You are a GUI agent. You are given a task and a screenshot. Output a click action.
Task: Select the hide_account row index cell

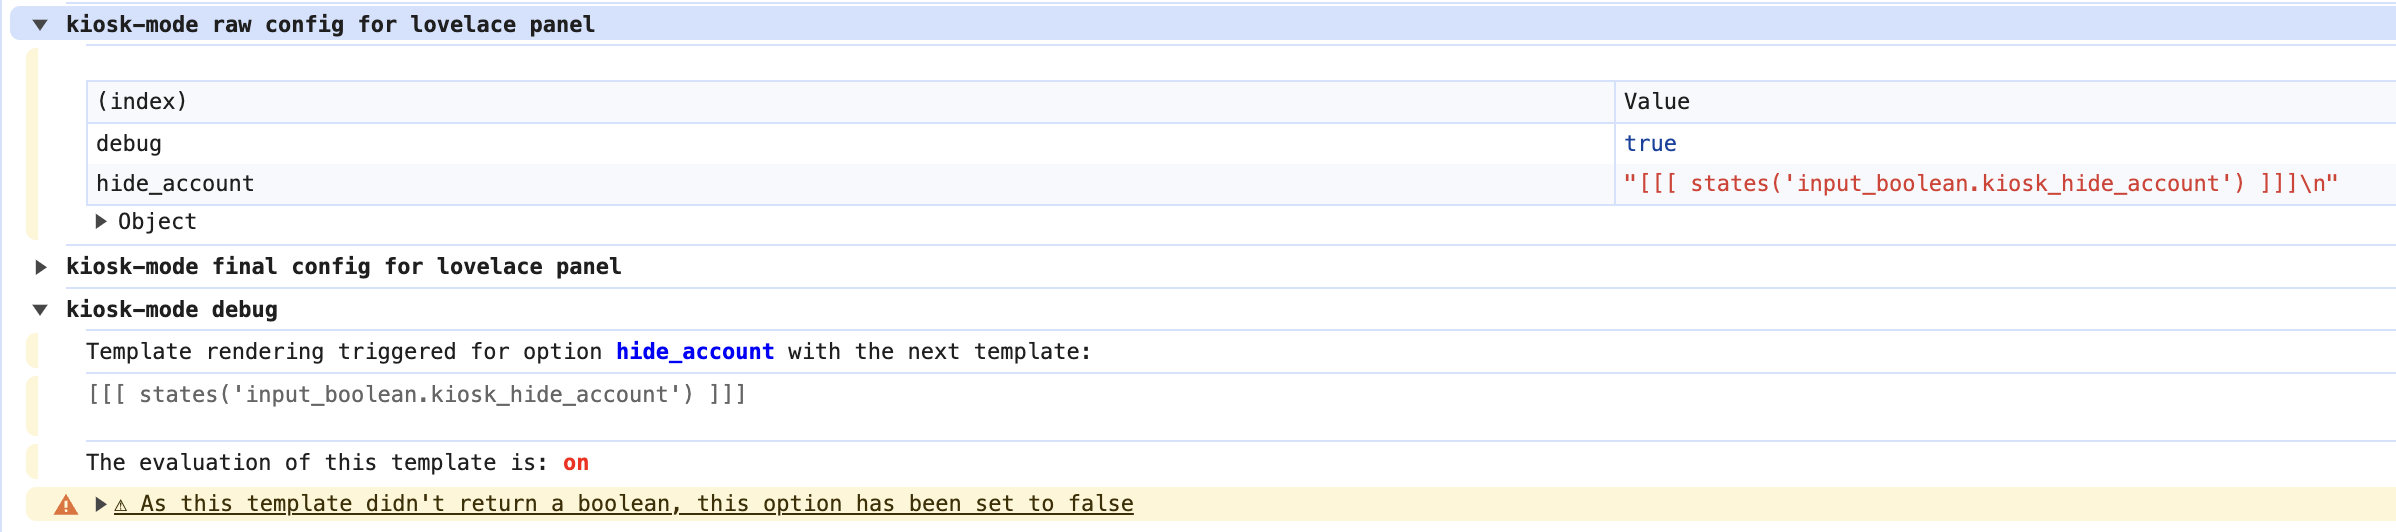point(175,184)
